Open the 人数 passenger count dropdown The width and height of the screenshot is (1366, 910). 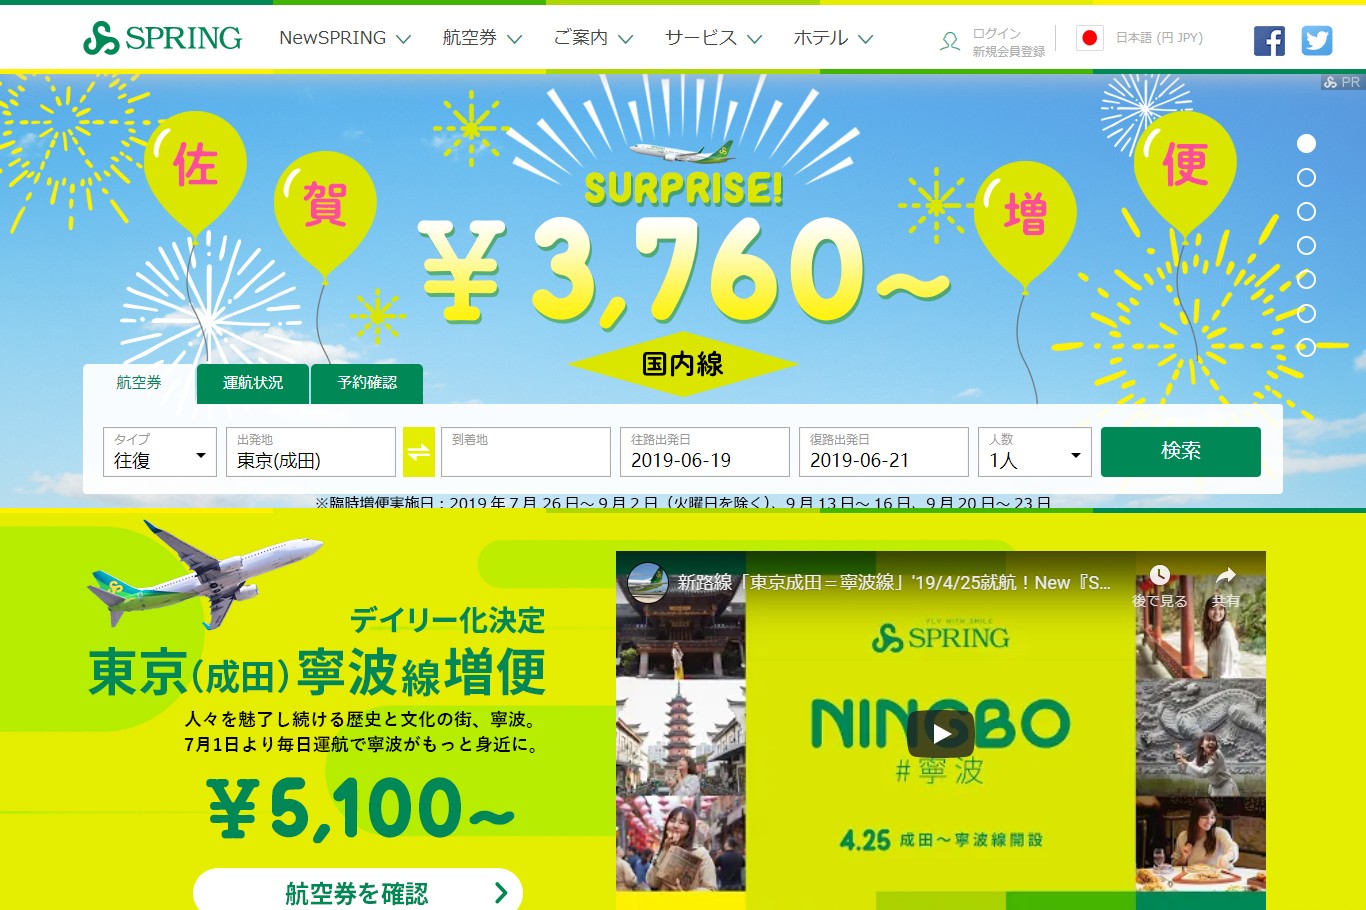coord(1035,452)
